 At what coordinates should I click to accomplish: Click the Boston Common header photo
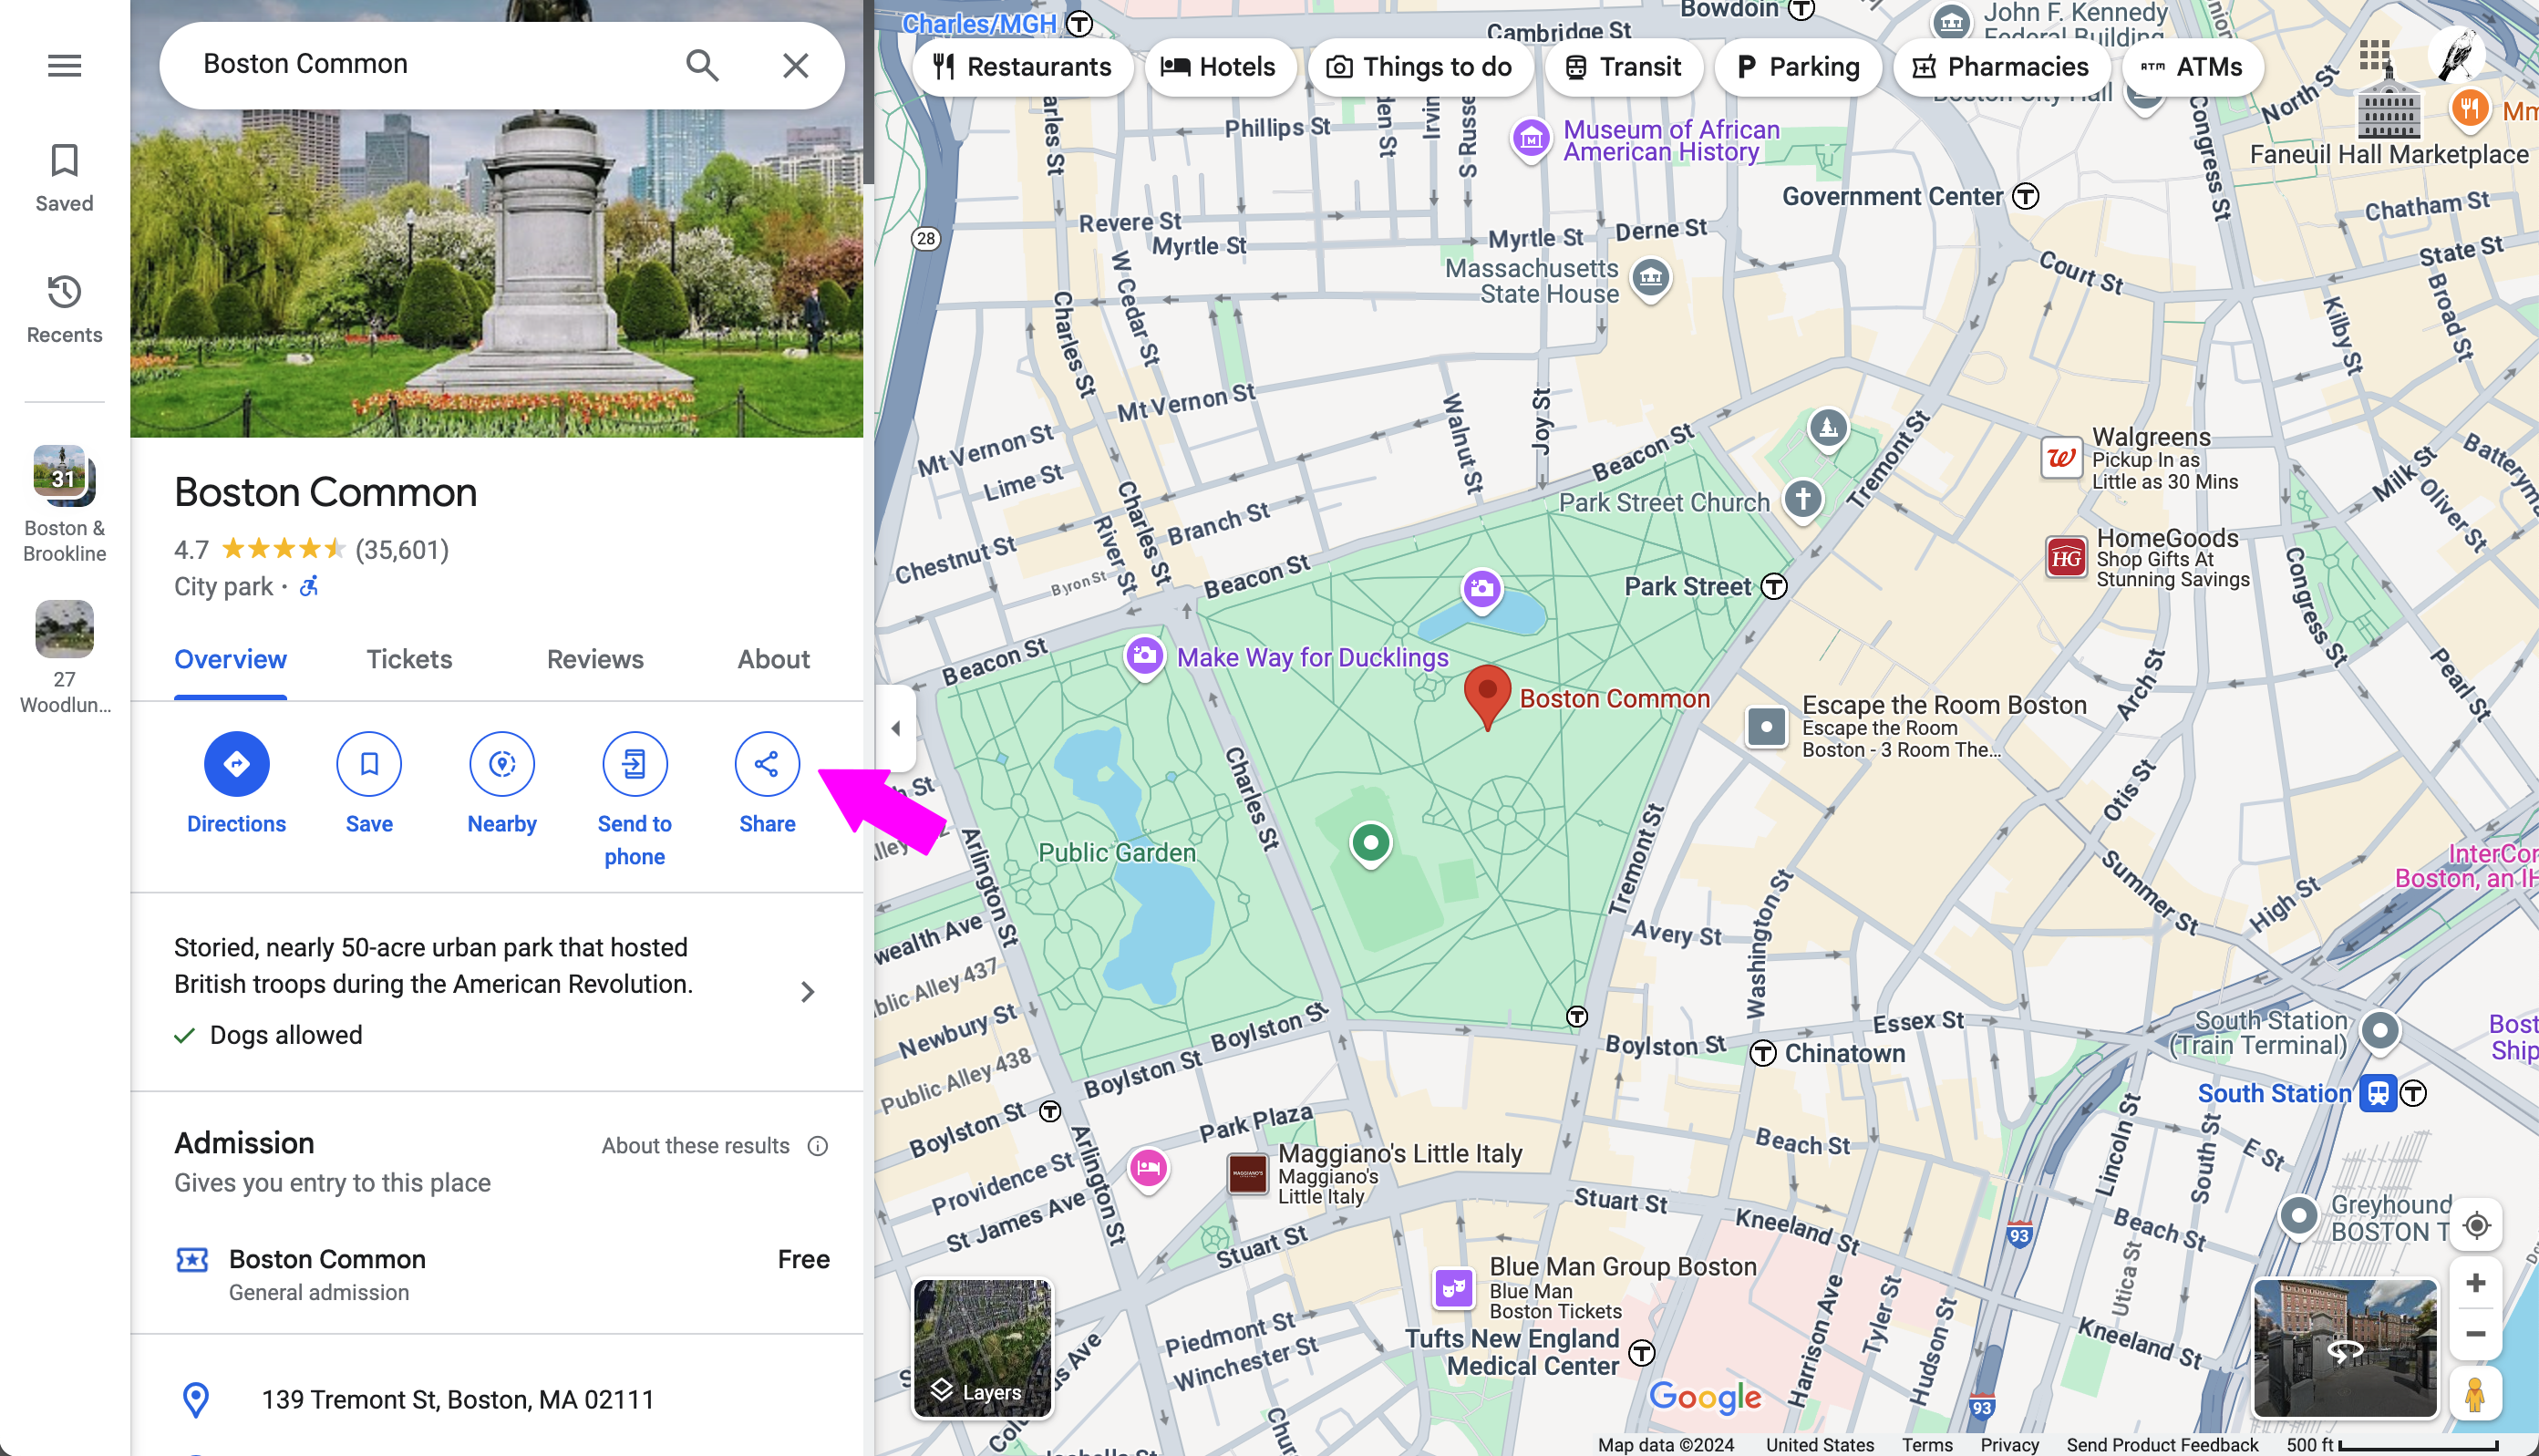point(497,272)
